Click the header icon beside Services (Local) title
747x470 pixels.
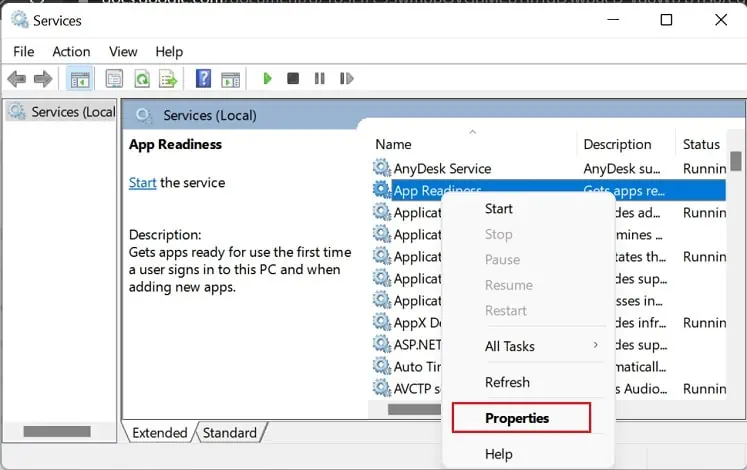pos(143,115)
